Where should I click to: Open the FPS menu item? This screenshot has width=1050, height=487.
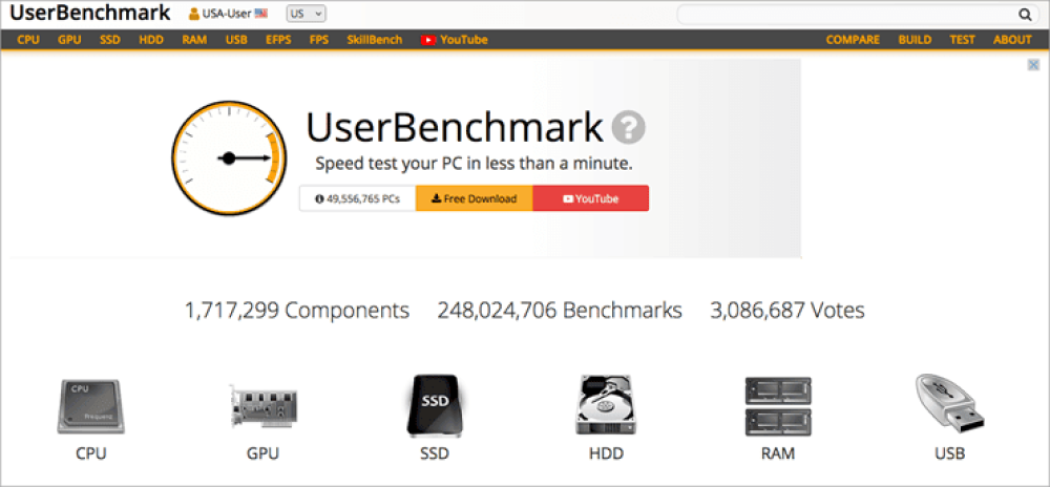[319, 40]
